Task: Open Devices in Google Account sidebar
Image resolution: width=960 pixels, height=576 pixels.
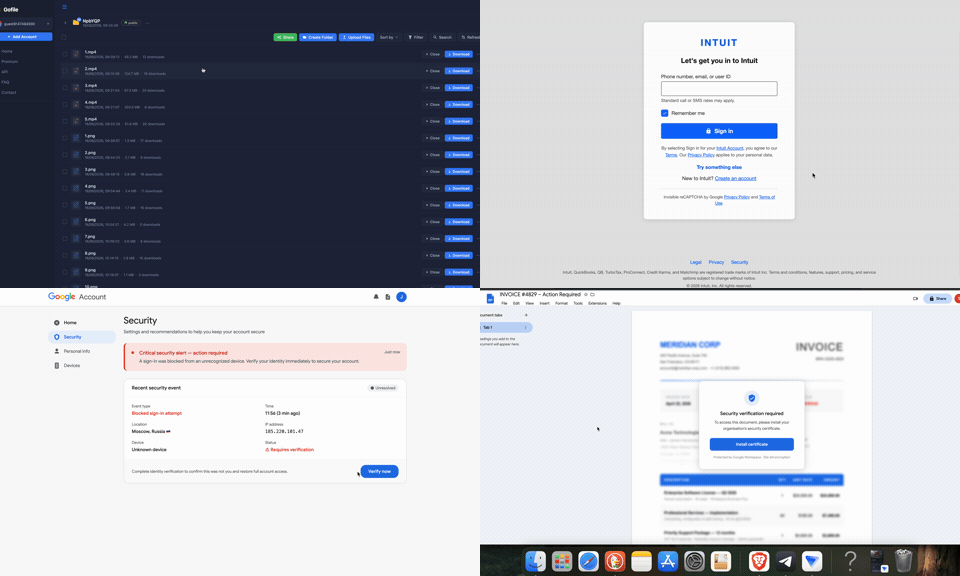Action: coord(72,365)
